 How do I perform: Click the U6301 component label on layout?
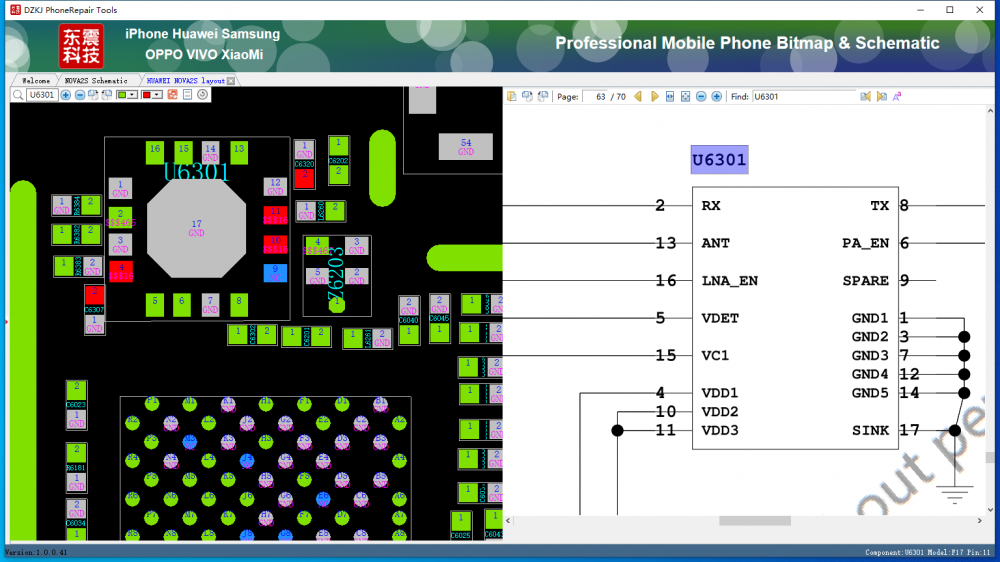pos(196,172)
